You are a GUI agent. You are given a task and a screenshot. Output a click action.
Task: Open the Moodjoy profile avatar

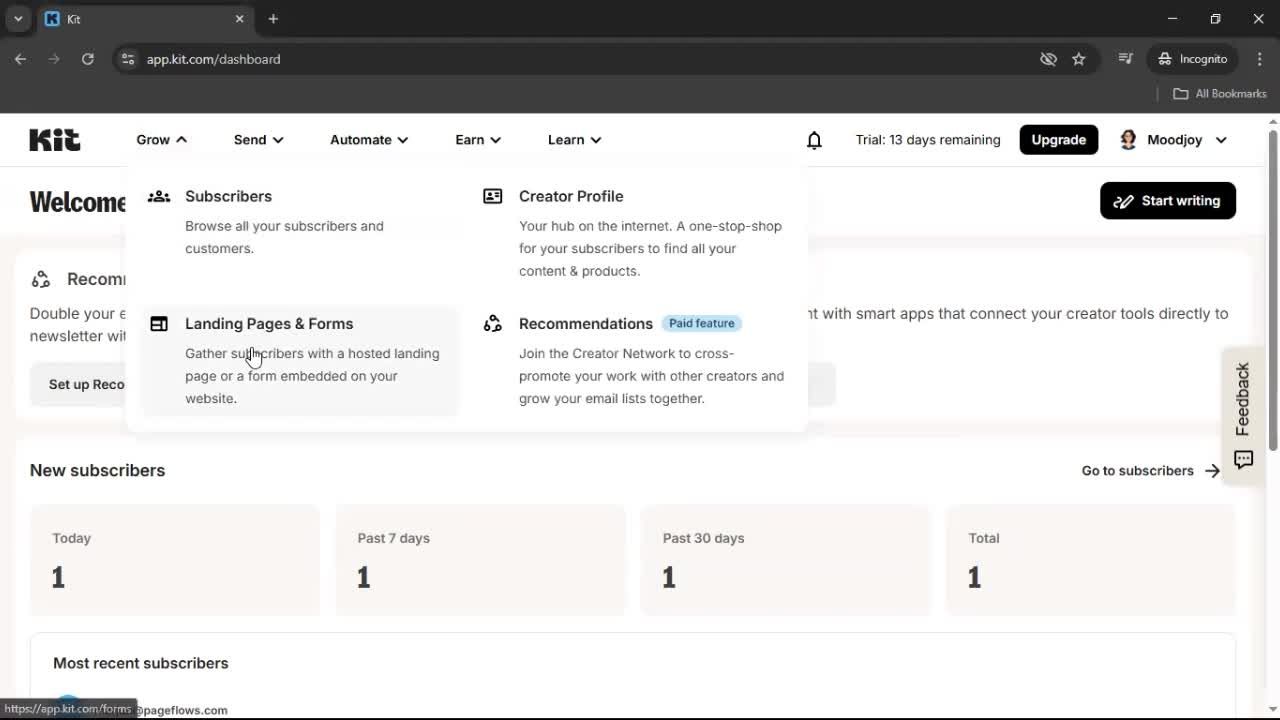[1128, 140]
